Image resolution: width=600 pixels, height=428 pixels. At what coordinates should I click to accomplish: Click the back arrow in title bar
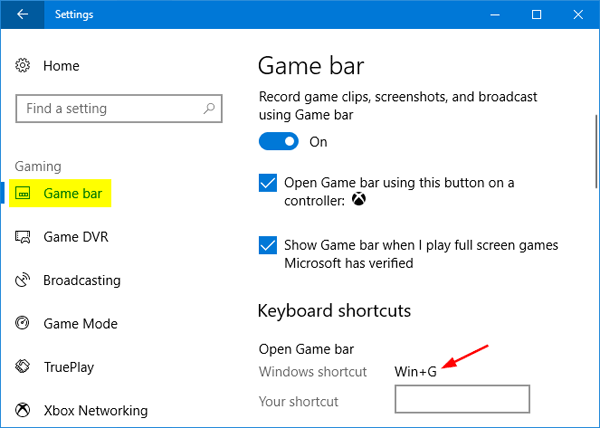coord(22,15)
